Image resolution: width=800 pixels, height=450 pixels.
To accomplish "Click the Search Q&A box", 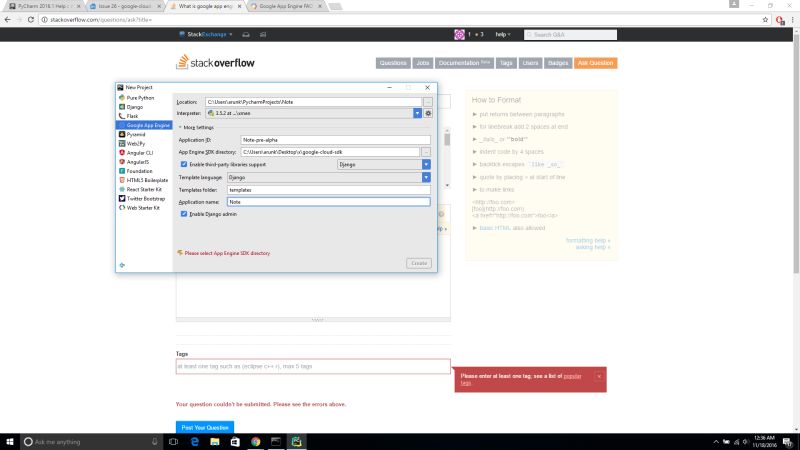I will point(570,35).
